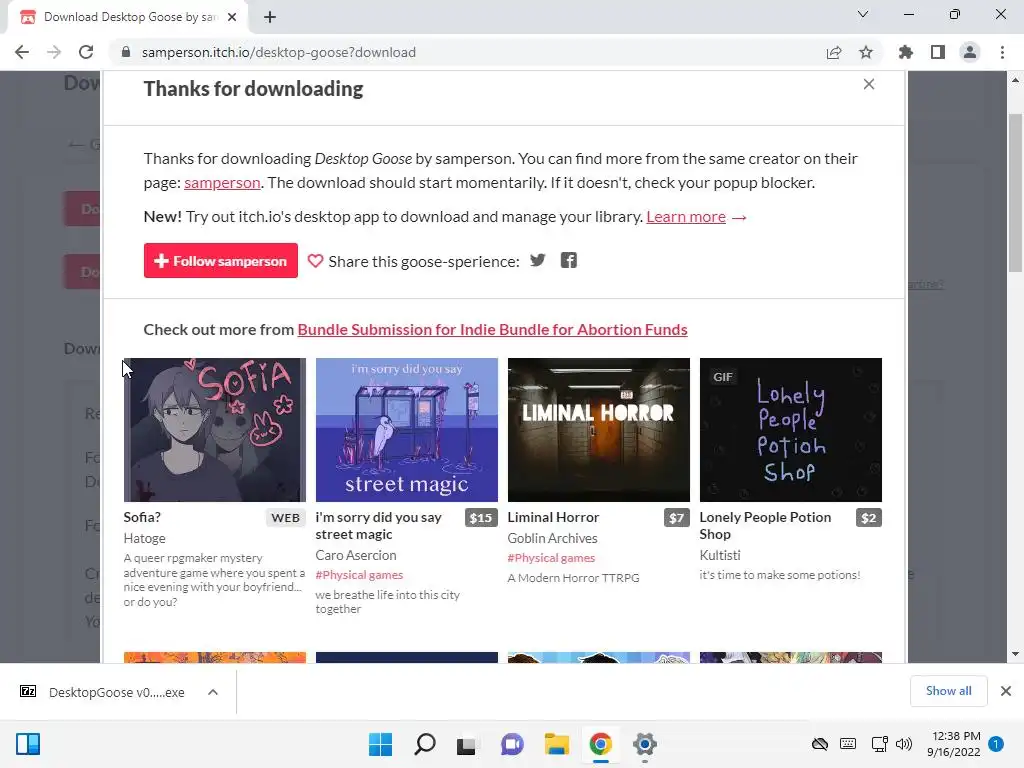Toggle the Chrome side panel
This screenshot has height=768, width=1024.
(x=938, y=52)
